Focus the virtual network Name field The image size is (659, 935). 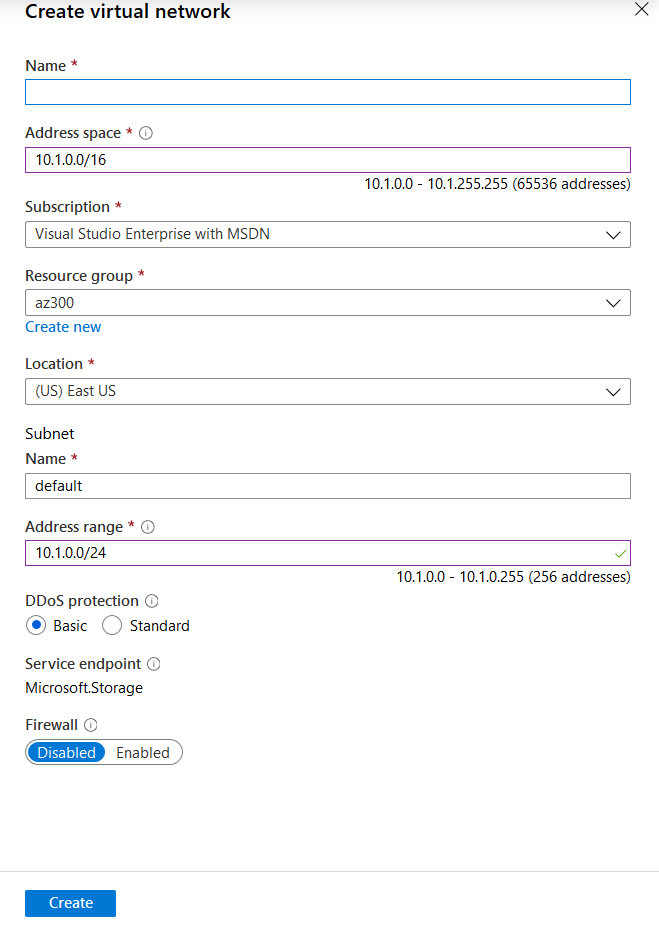[327, 92]
